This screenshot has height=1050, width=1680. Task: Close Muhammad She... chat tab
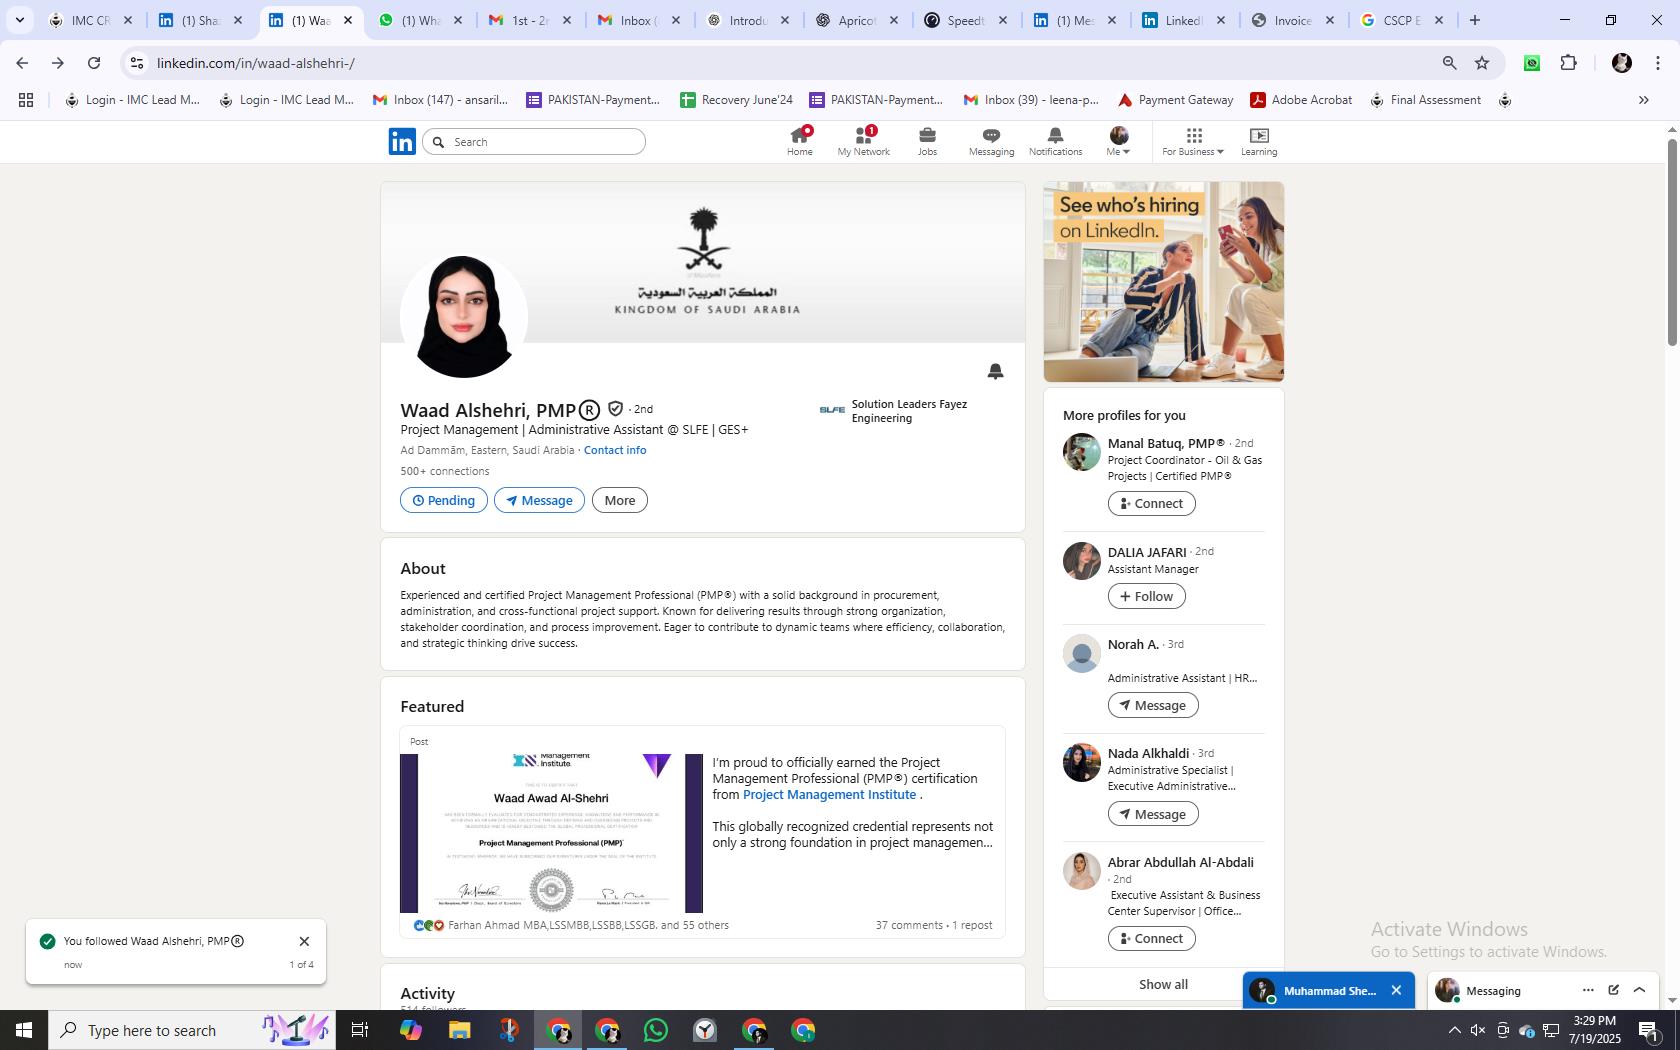coord(1396,990)
